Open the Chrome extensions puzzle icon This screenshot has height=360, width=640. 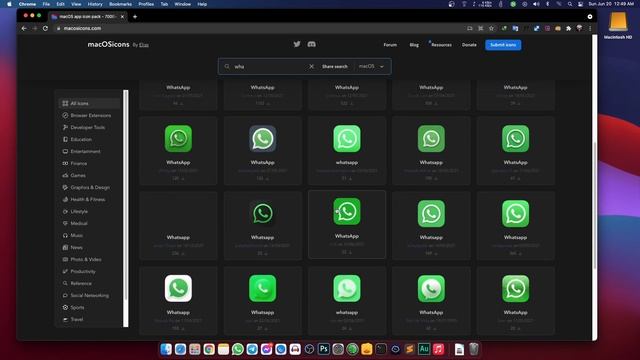[x=569, y=28]
